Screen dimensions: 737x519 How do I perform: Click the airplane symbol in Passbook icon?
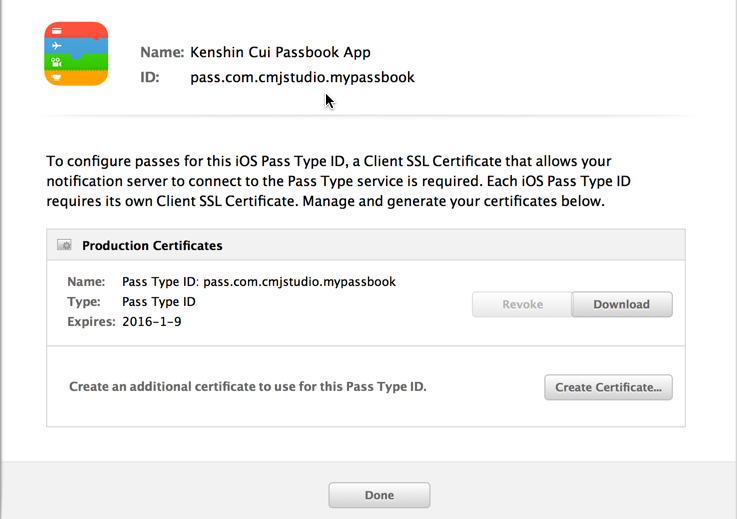point(57,46)
